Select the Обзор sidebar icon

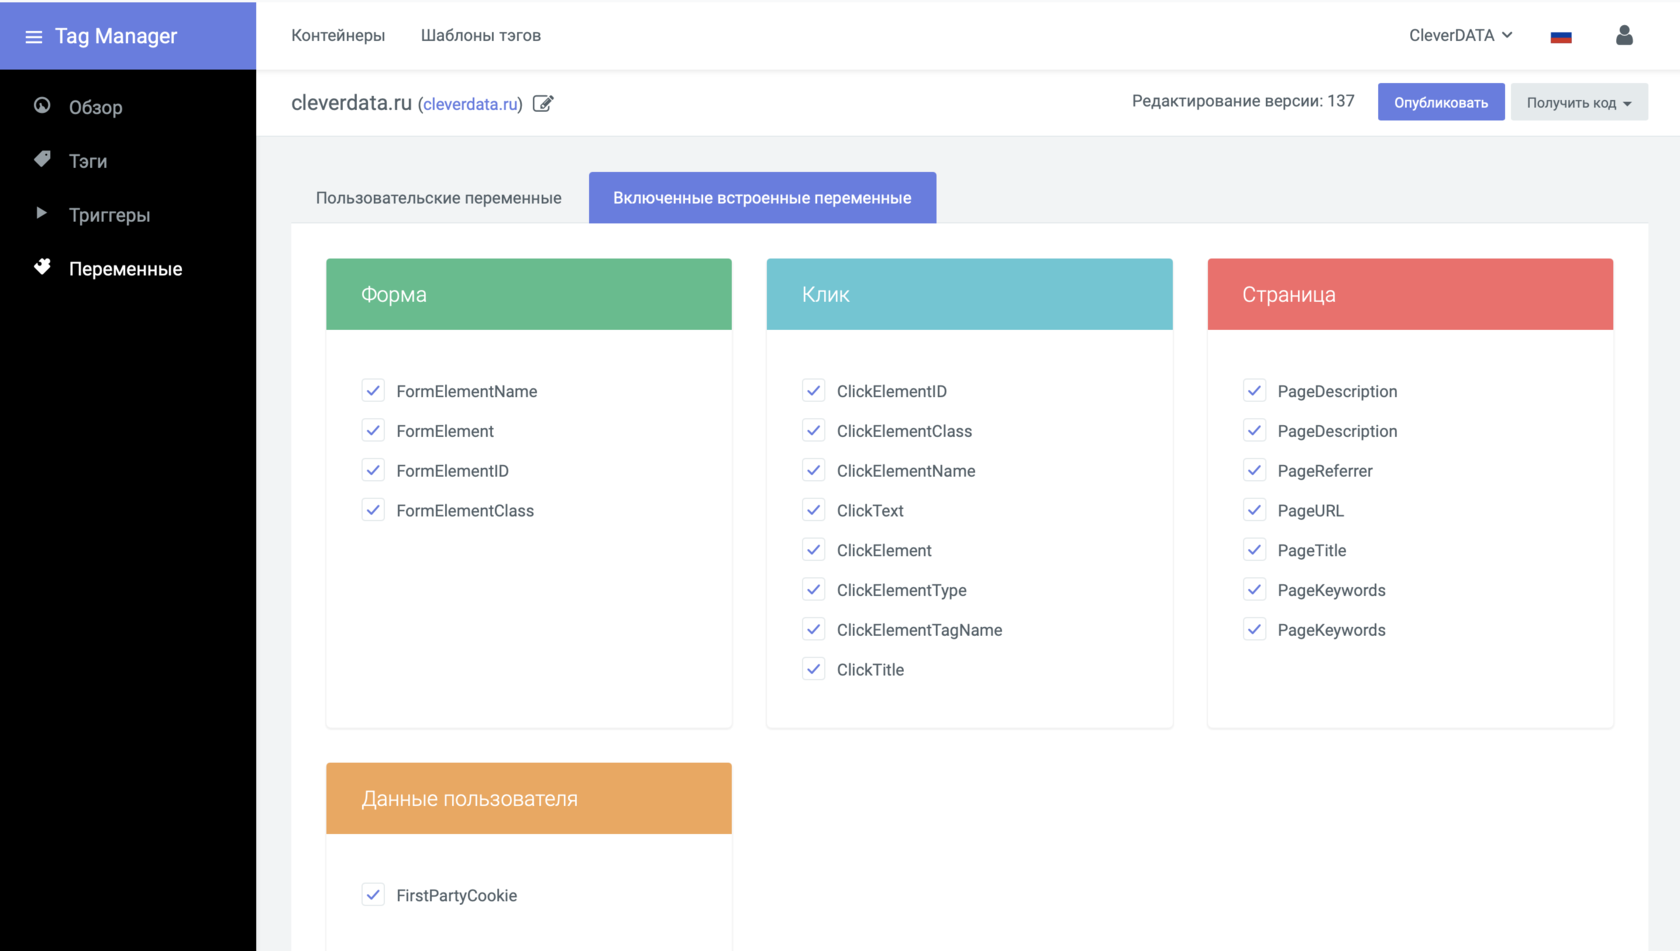(42, 107)
